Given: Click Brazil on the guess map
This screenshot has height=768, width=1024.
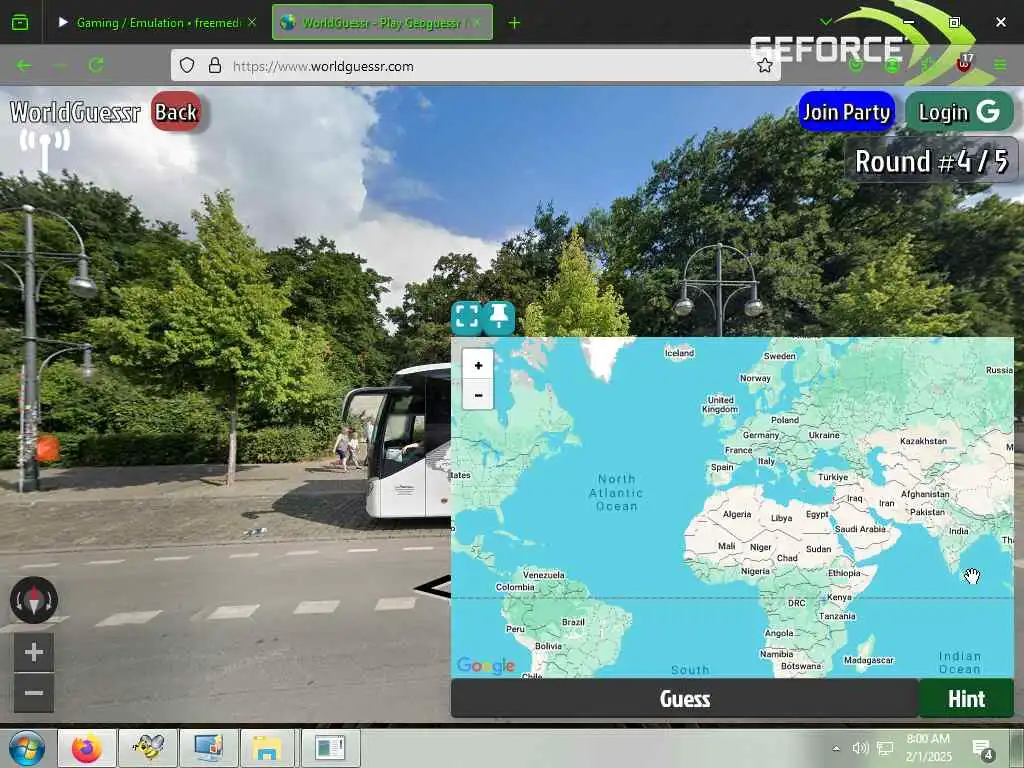Looking at the screenshot, I should point(573,622).
